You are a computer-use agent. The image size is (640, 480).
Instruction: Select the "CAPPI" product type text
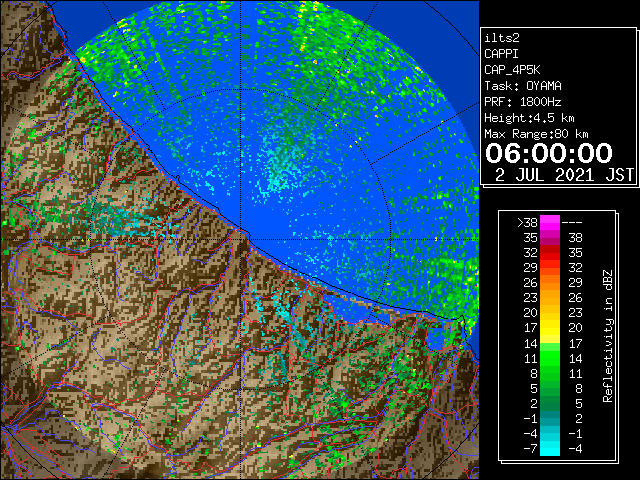coord(501,54)
